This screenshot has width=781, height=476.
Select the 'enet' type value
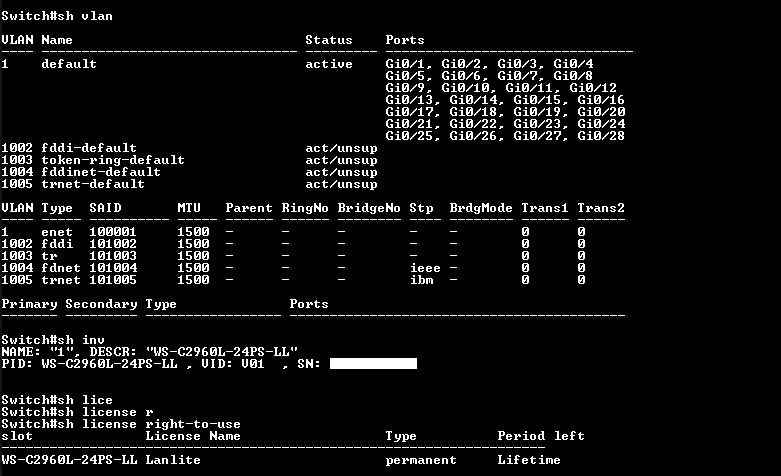click(x=57, y=232)
